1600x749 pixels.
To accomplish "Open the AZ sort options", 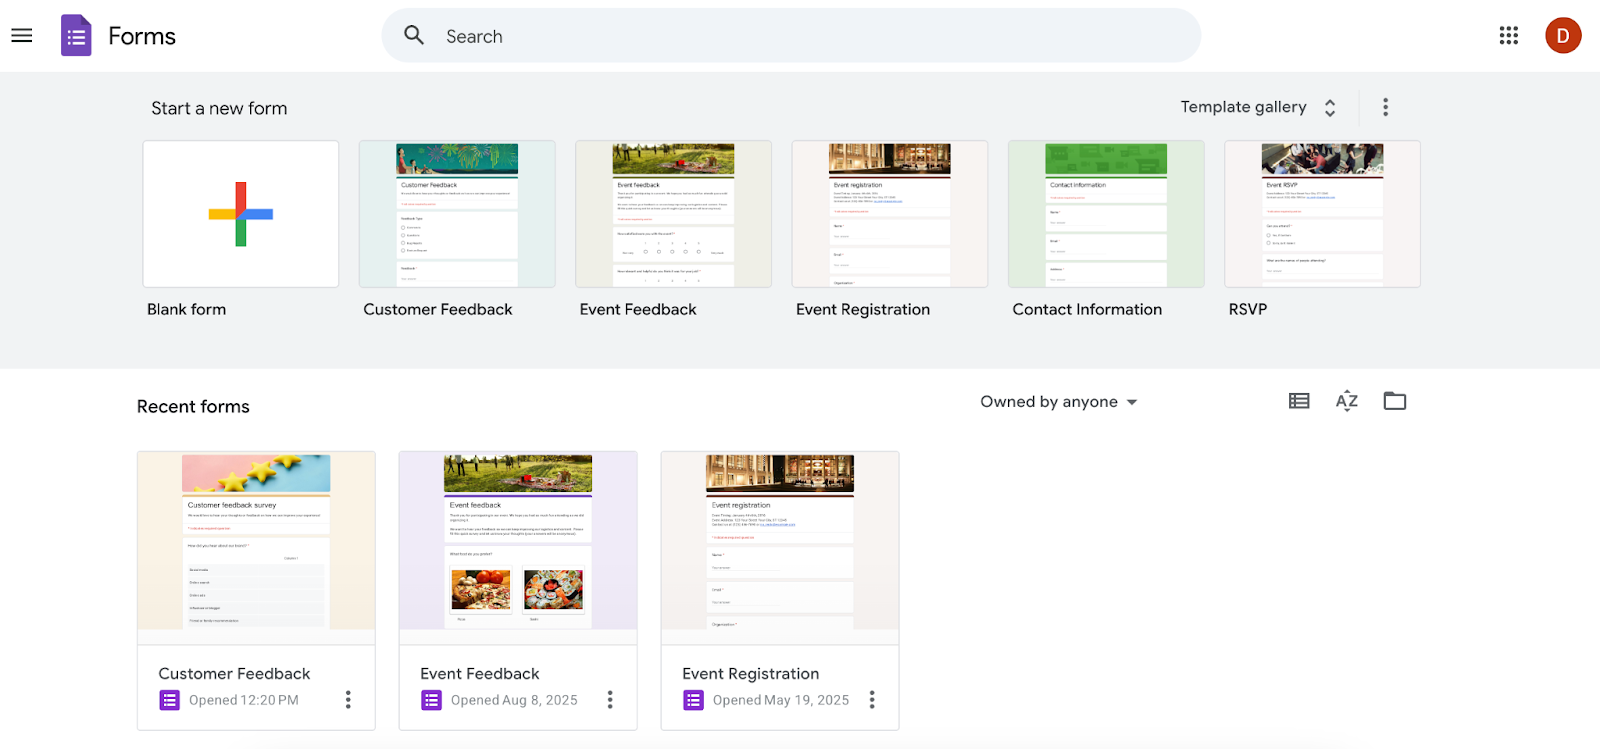I will click(x=1347, y=401).
